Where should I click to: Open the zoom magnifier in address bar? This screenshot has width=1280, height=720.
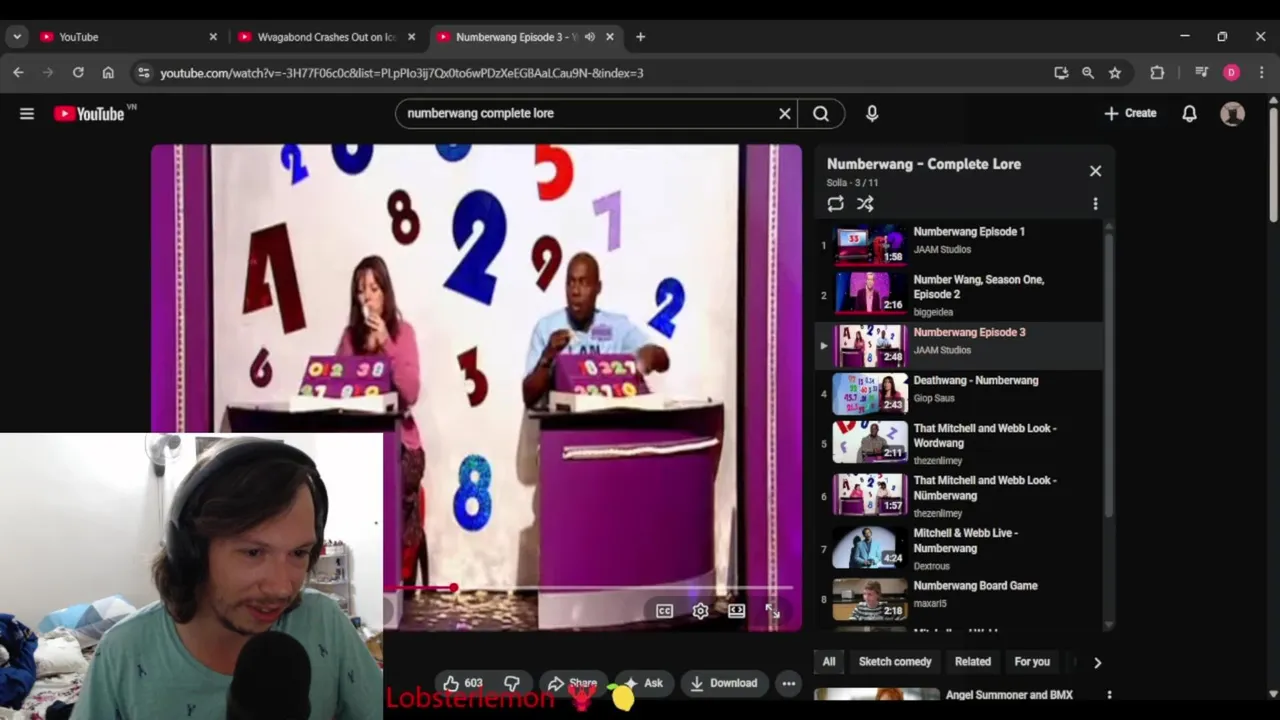(x=1088, y=73)
